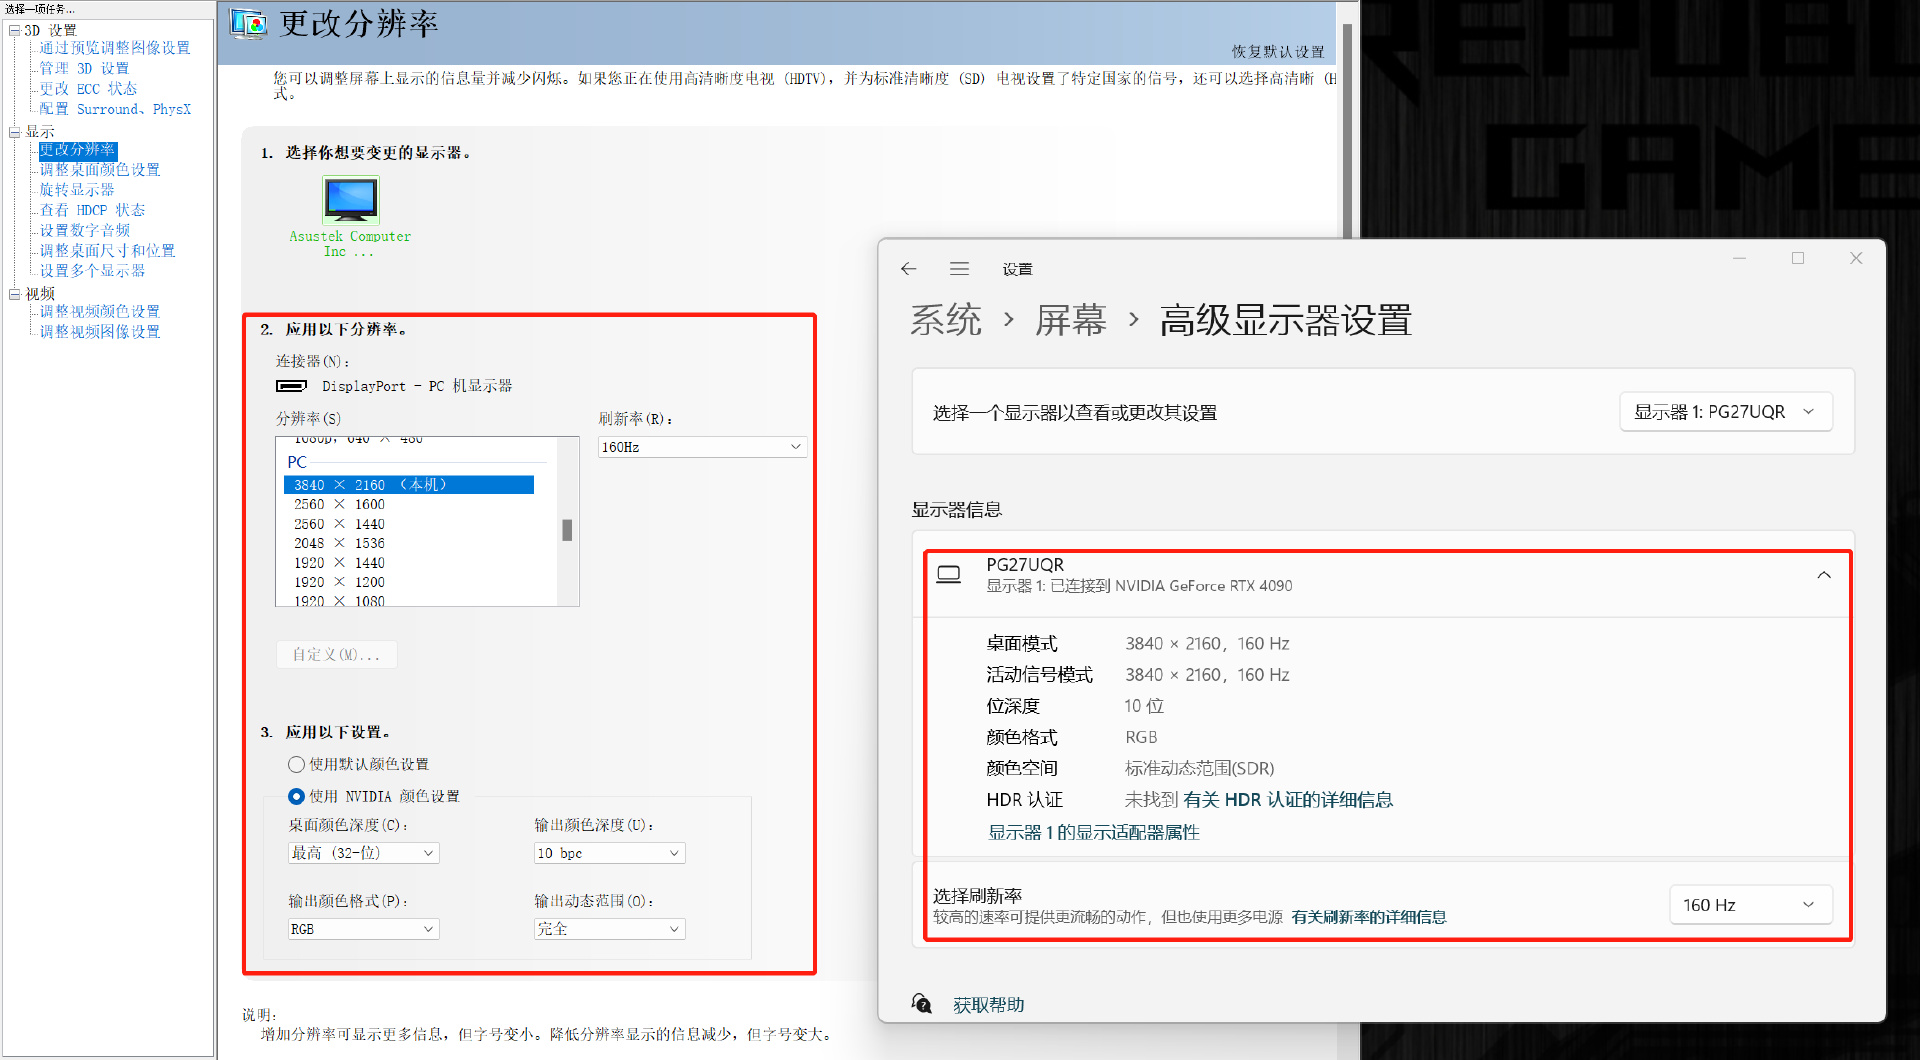Select 'Use default color settings' radio button

point(296,765)
